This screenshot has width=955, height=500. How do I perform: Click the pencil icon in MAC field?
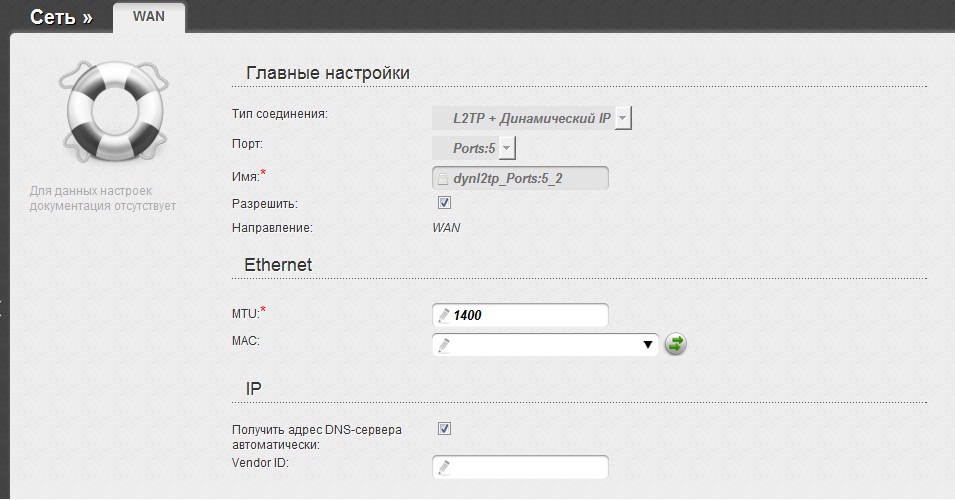[x=444, y=345]
